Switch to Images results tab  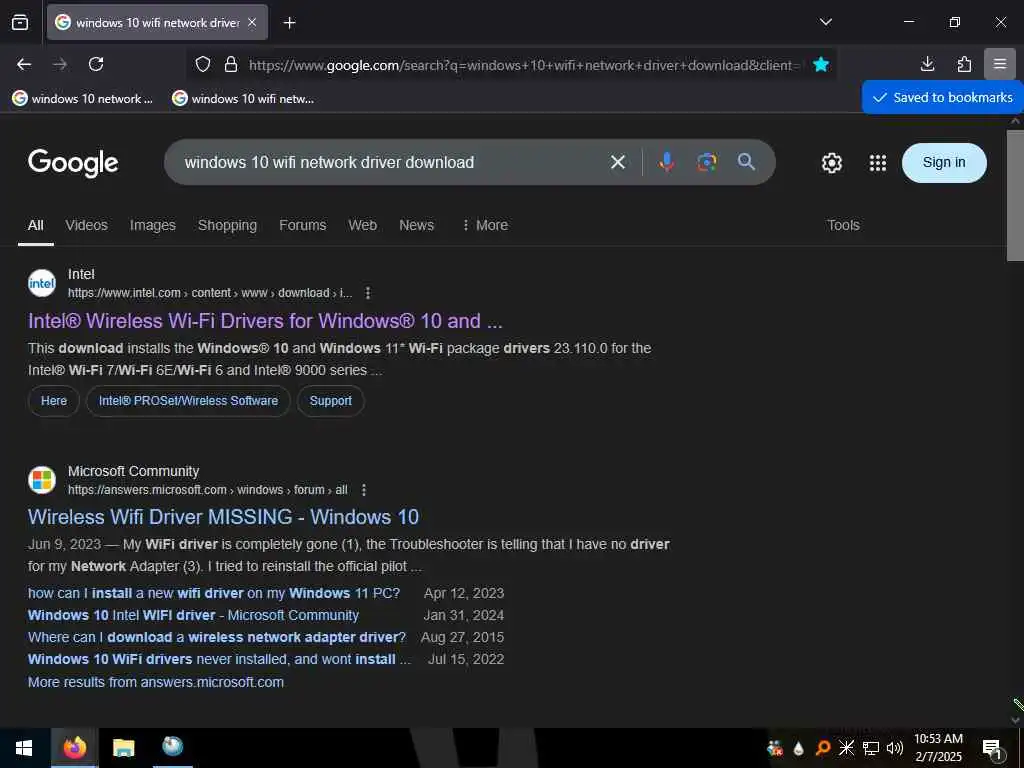point(153,225)
